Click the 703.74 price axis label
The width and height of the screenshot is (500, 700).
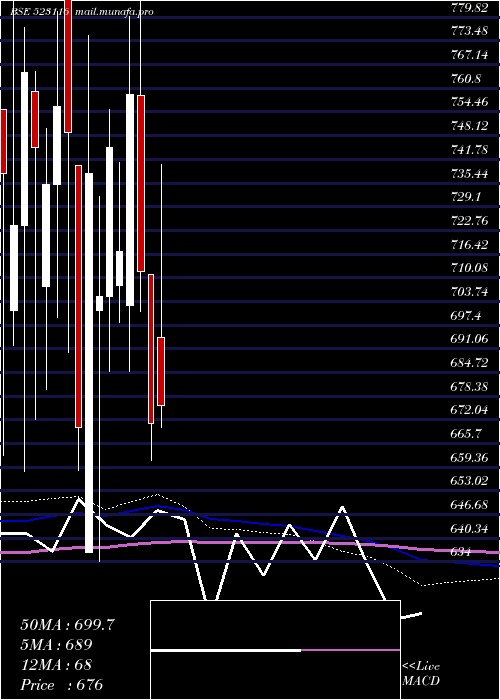point(469,292)
